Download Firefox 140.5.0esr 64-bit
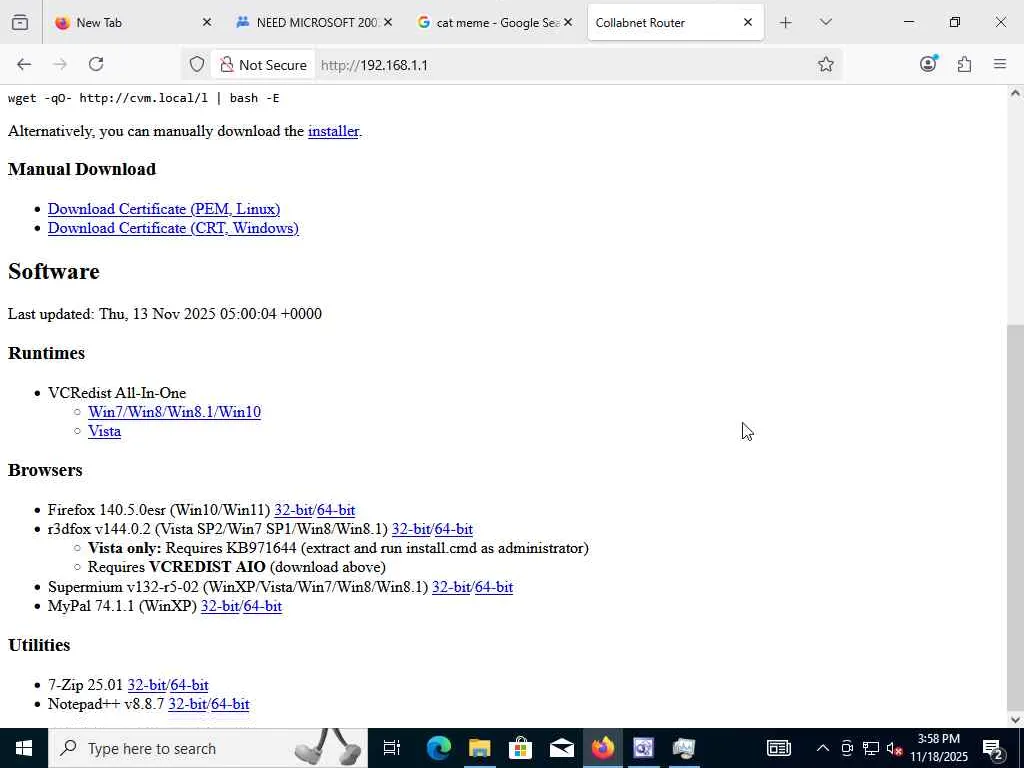The height and width of the screenshot is (768, 1024). 336,510
